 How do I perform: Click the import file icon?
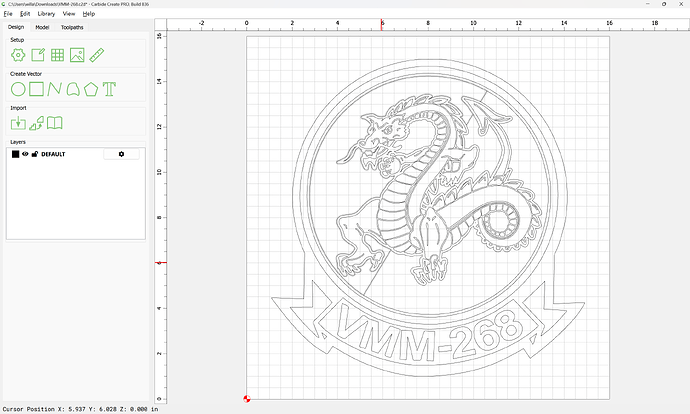tap(18, 123)
